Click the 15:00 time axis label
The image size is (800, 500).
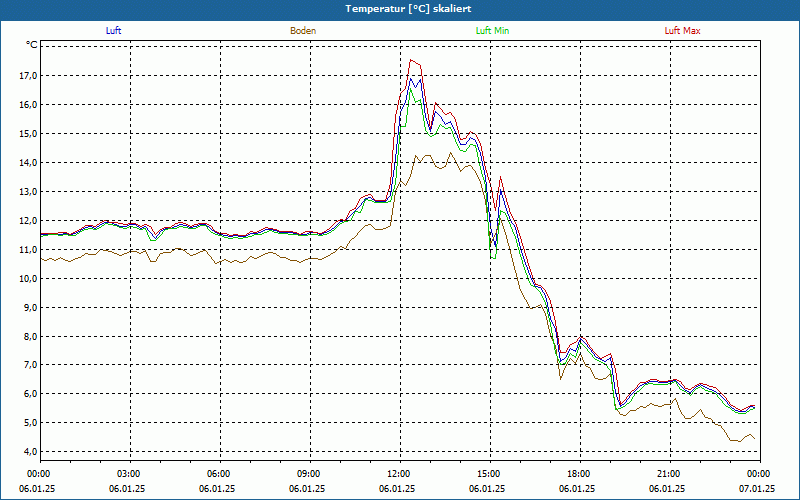coord(490,474)
